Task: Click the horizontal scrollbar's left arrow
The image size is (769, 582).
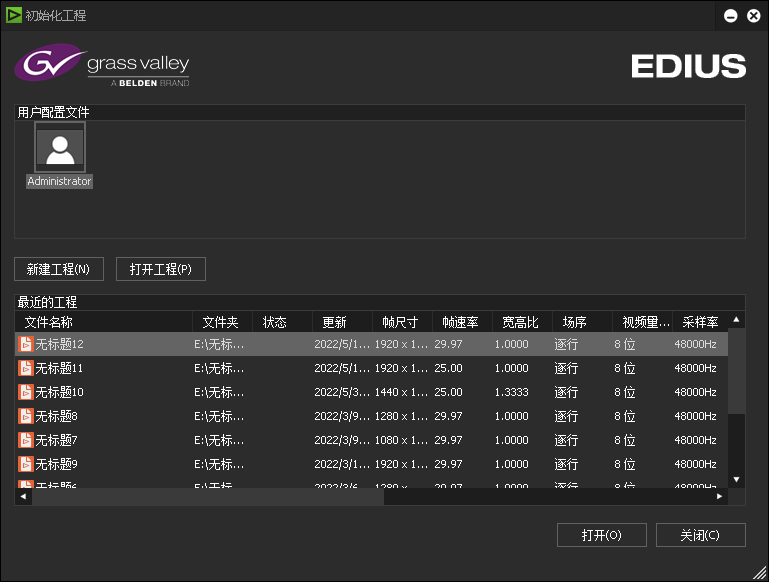Action: 23,496
